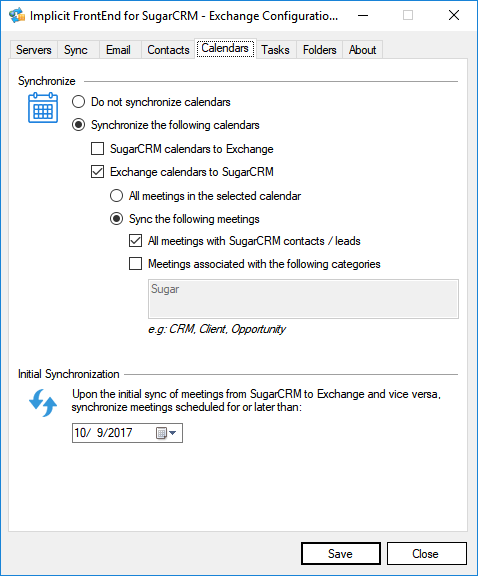Image resolution: width=478 pixels, height=576 pixels.
Task: Click the blue sync arrows icon
Action: [x=43, y=403]
